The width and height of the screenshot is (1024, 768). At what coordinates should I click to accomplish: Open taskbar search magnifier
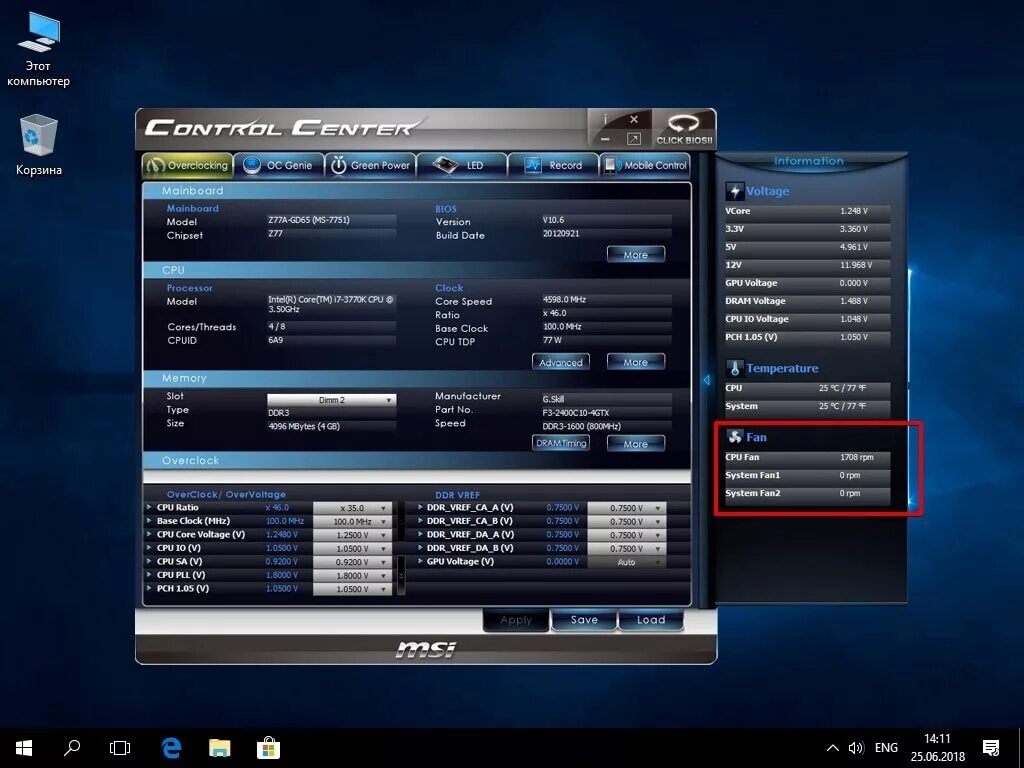(x=72, y=748)
